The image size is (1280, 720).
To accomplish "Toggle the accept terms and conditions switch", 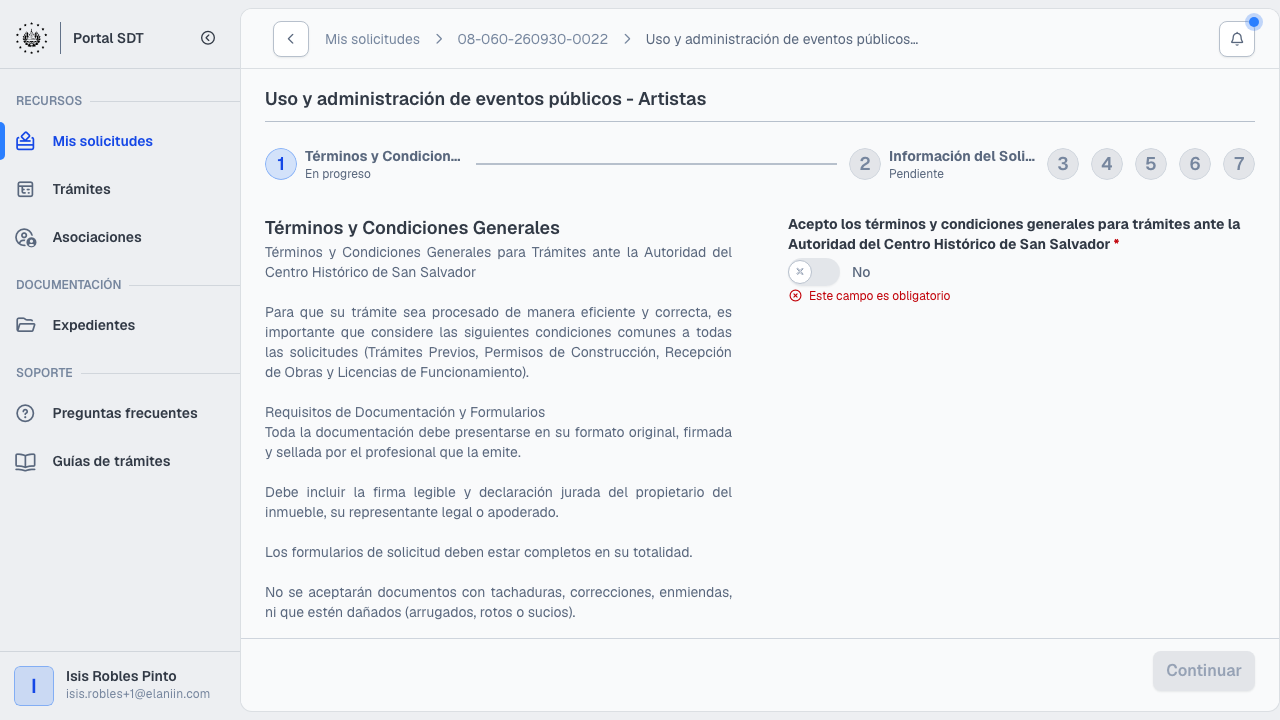I will tap(814, 272).
